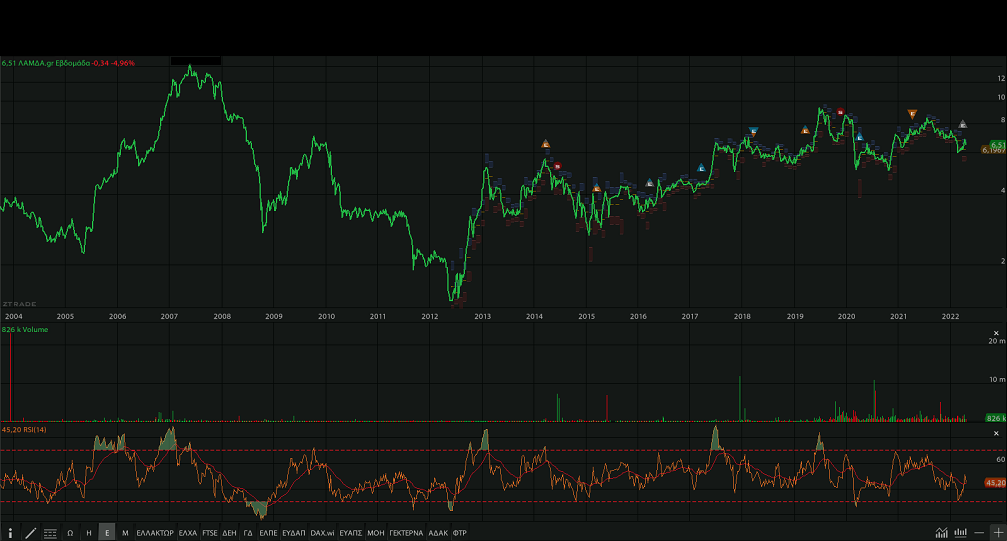
Task: Switch to the Η daily timeframe
Action: coord(89,533)
